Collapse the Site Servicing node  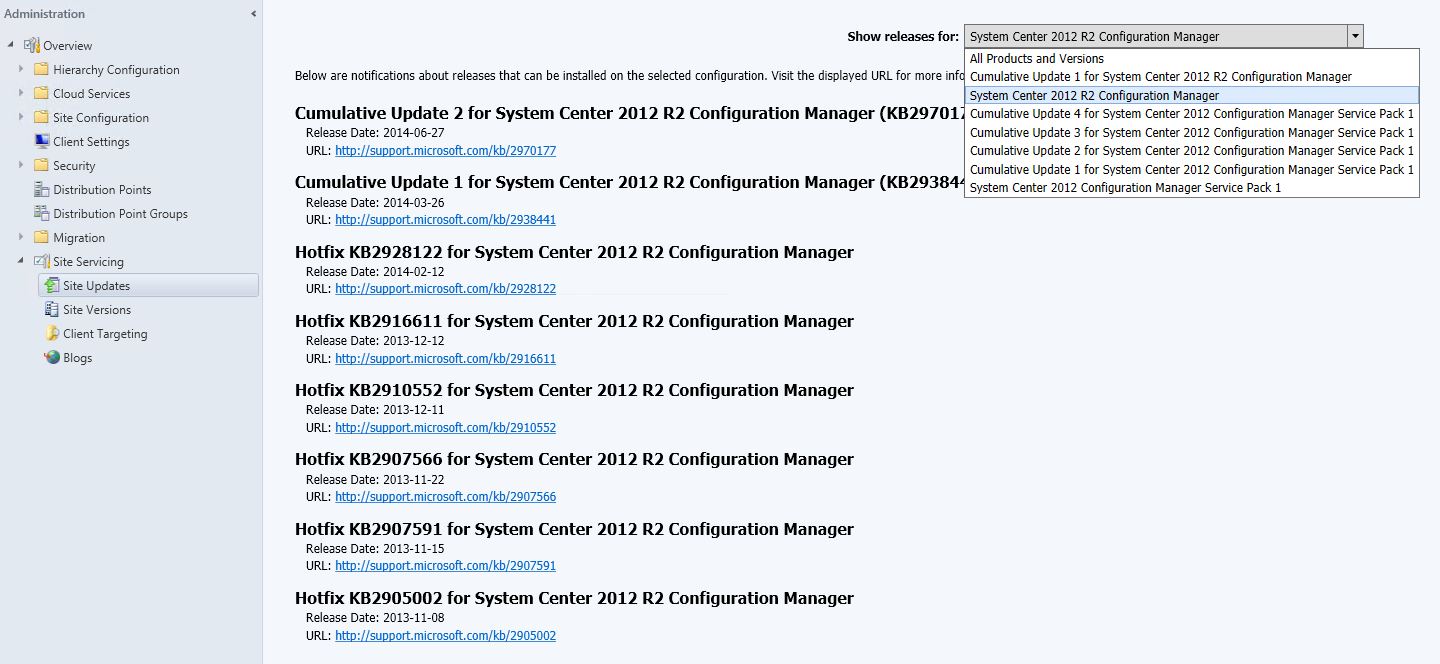tap(21, 261)
